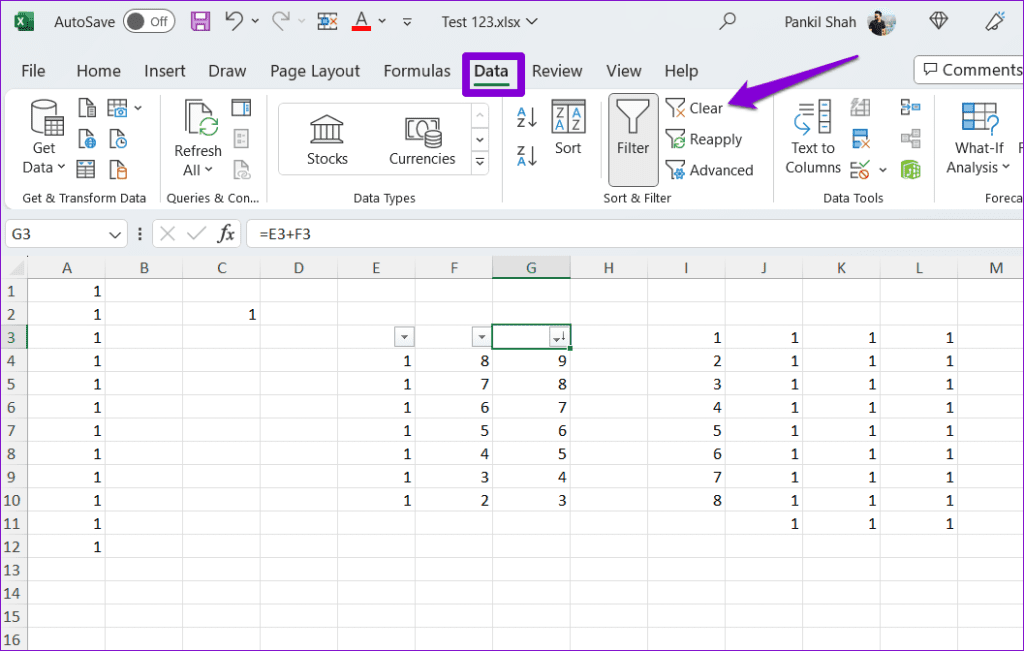1024x651 pixels.
Task: Switch to the Page Layout tab
Action: point(315,71)
